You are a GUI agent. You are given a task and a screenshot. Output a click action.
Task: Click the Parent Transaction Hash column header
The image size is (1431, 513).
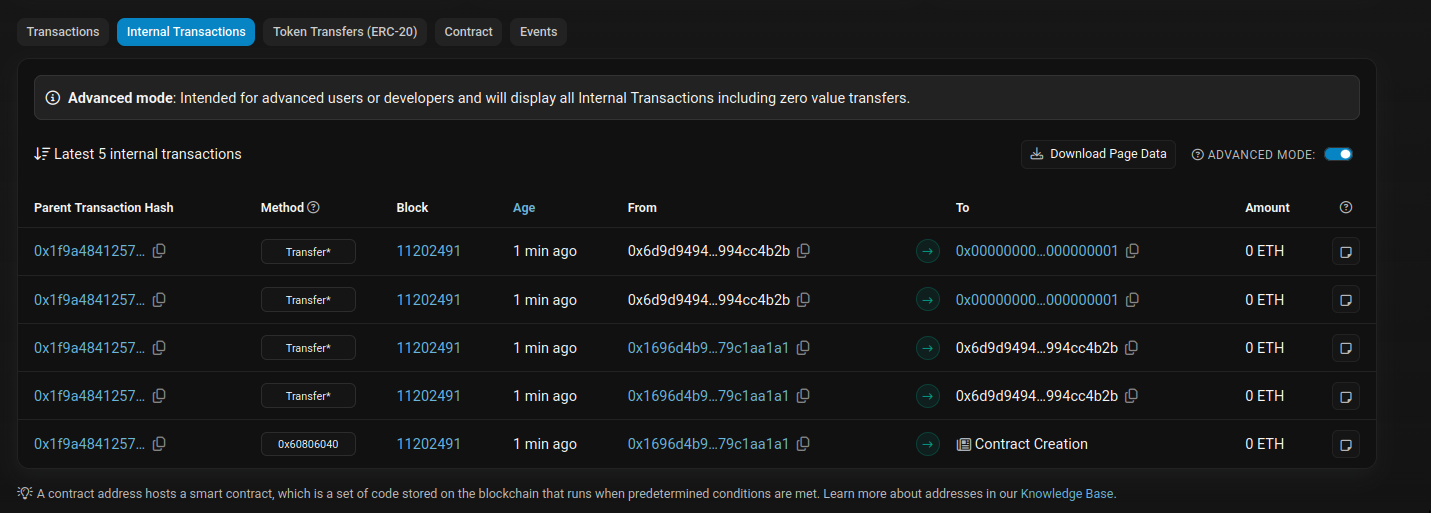pyautogui.click(x=104, y=208)
